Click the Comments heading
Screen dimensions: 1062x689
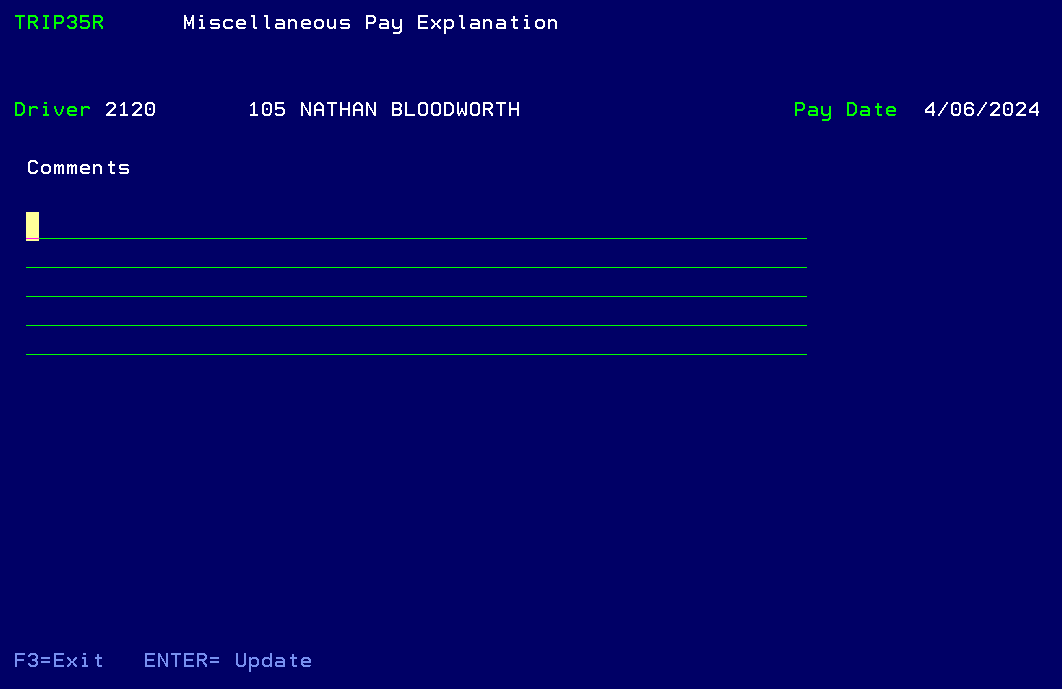click(x=78, y=168)
